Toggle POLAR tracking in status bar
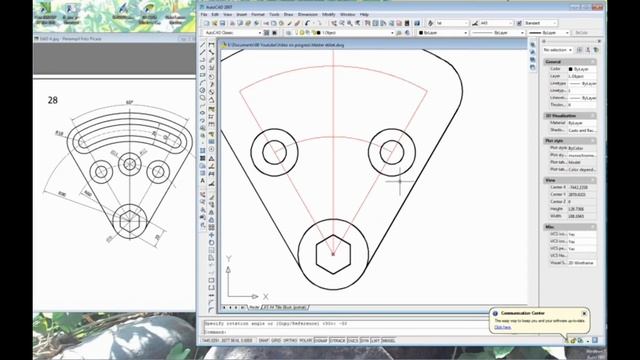 click(306, 340)
